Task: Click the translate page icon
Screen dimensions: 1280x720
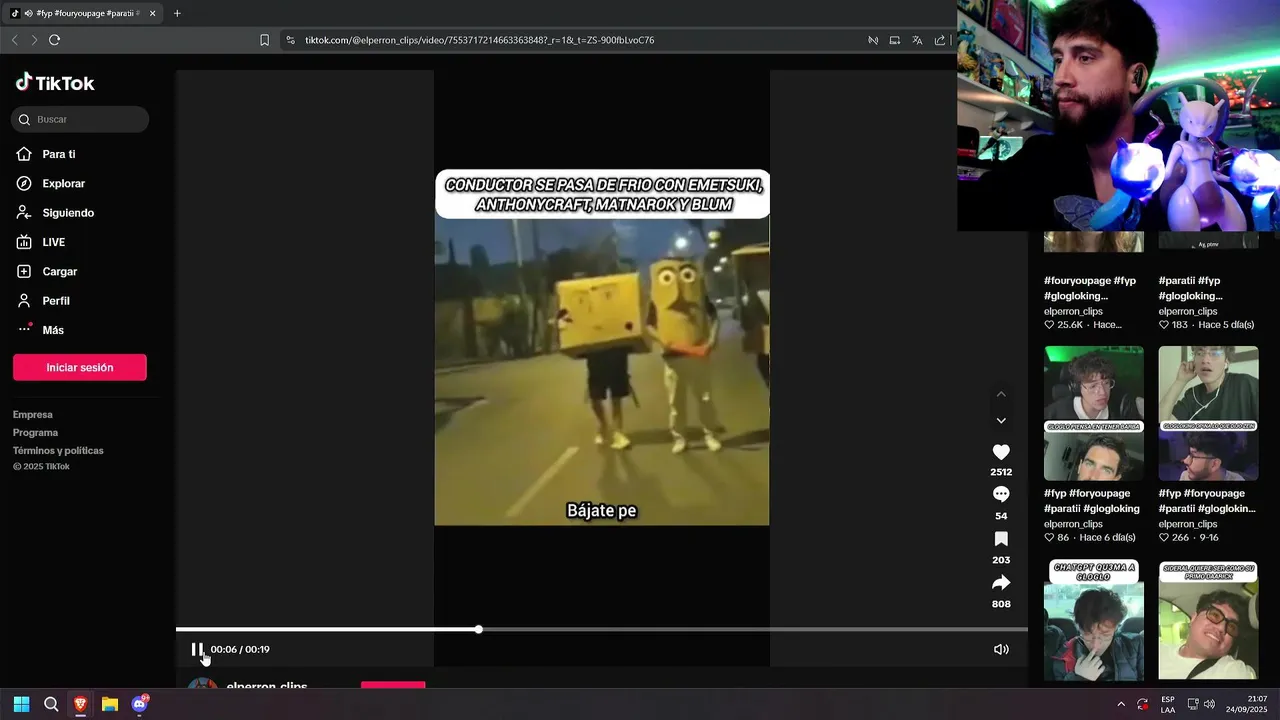Action: click(x=917, y=40)
